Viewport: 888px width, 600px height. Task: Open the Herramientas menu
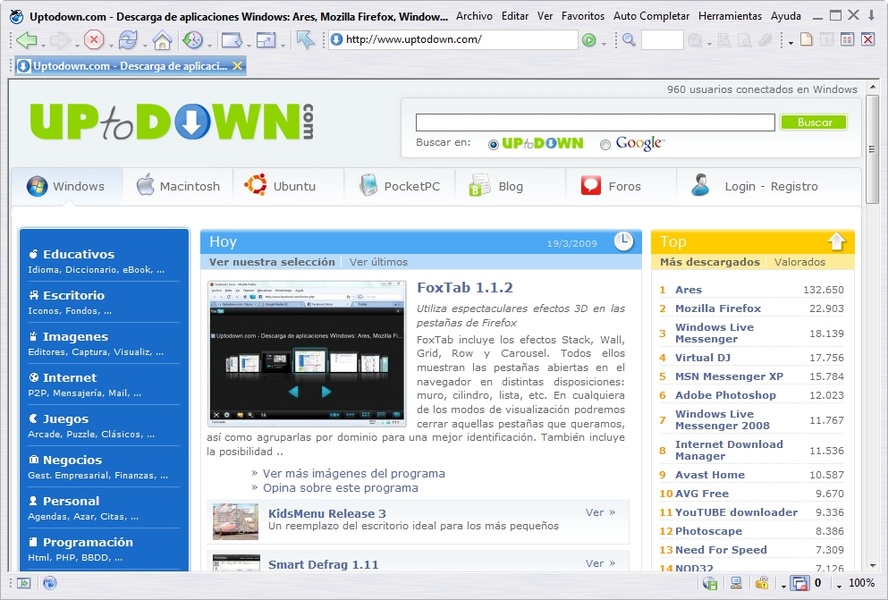pyautogui.click(x=730, y=16)
